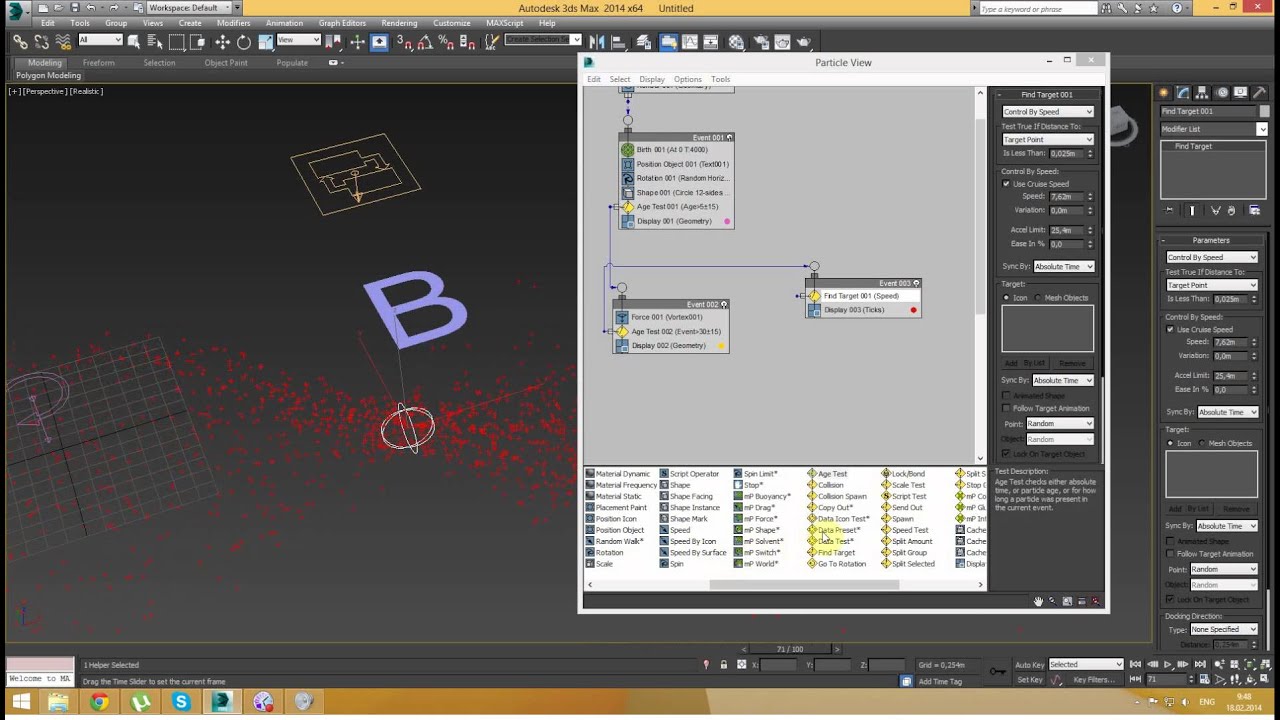Click the Select and Link chain icon
The width and height of the screenshot is (1280, 720).
point(20,42)
